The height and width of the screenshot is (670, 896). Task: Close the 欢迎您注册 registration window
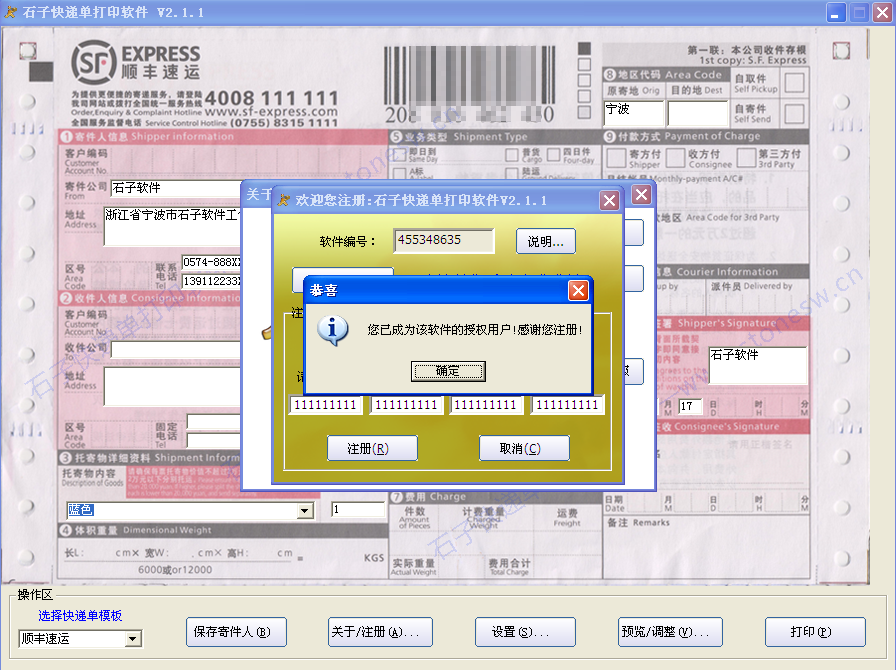pyautogui.click(x=610, y=201)
